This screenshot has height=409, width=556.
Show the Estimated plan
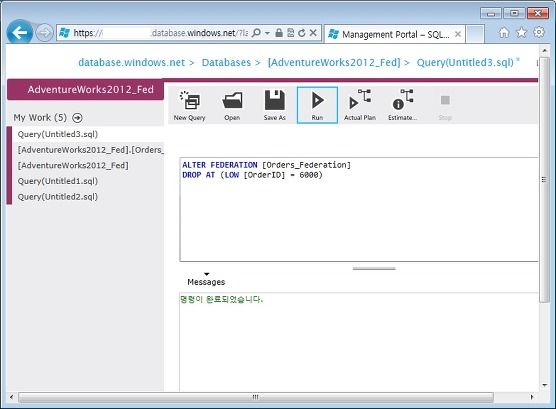pyautogui.click(x=402, y=105)
